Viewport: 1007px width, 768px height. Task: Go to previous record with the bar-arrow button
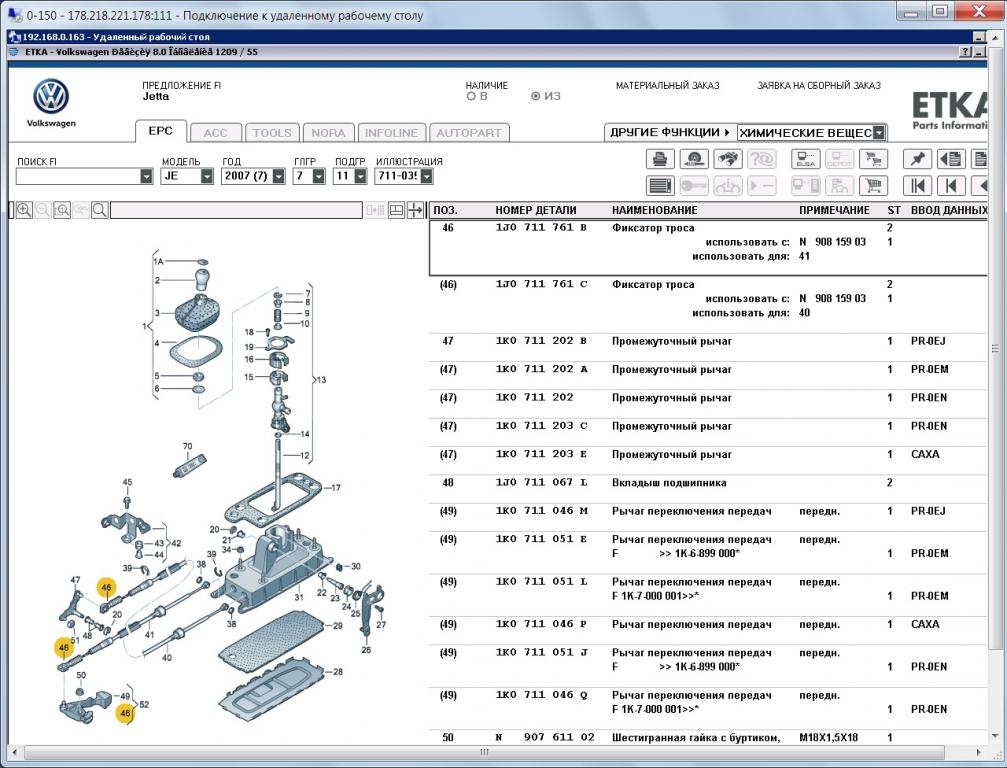click(x=951, y=186)
